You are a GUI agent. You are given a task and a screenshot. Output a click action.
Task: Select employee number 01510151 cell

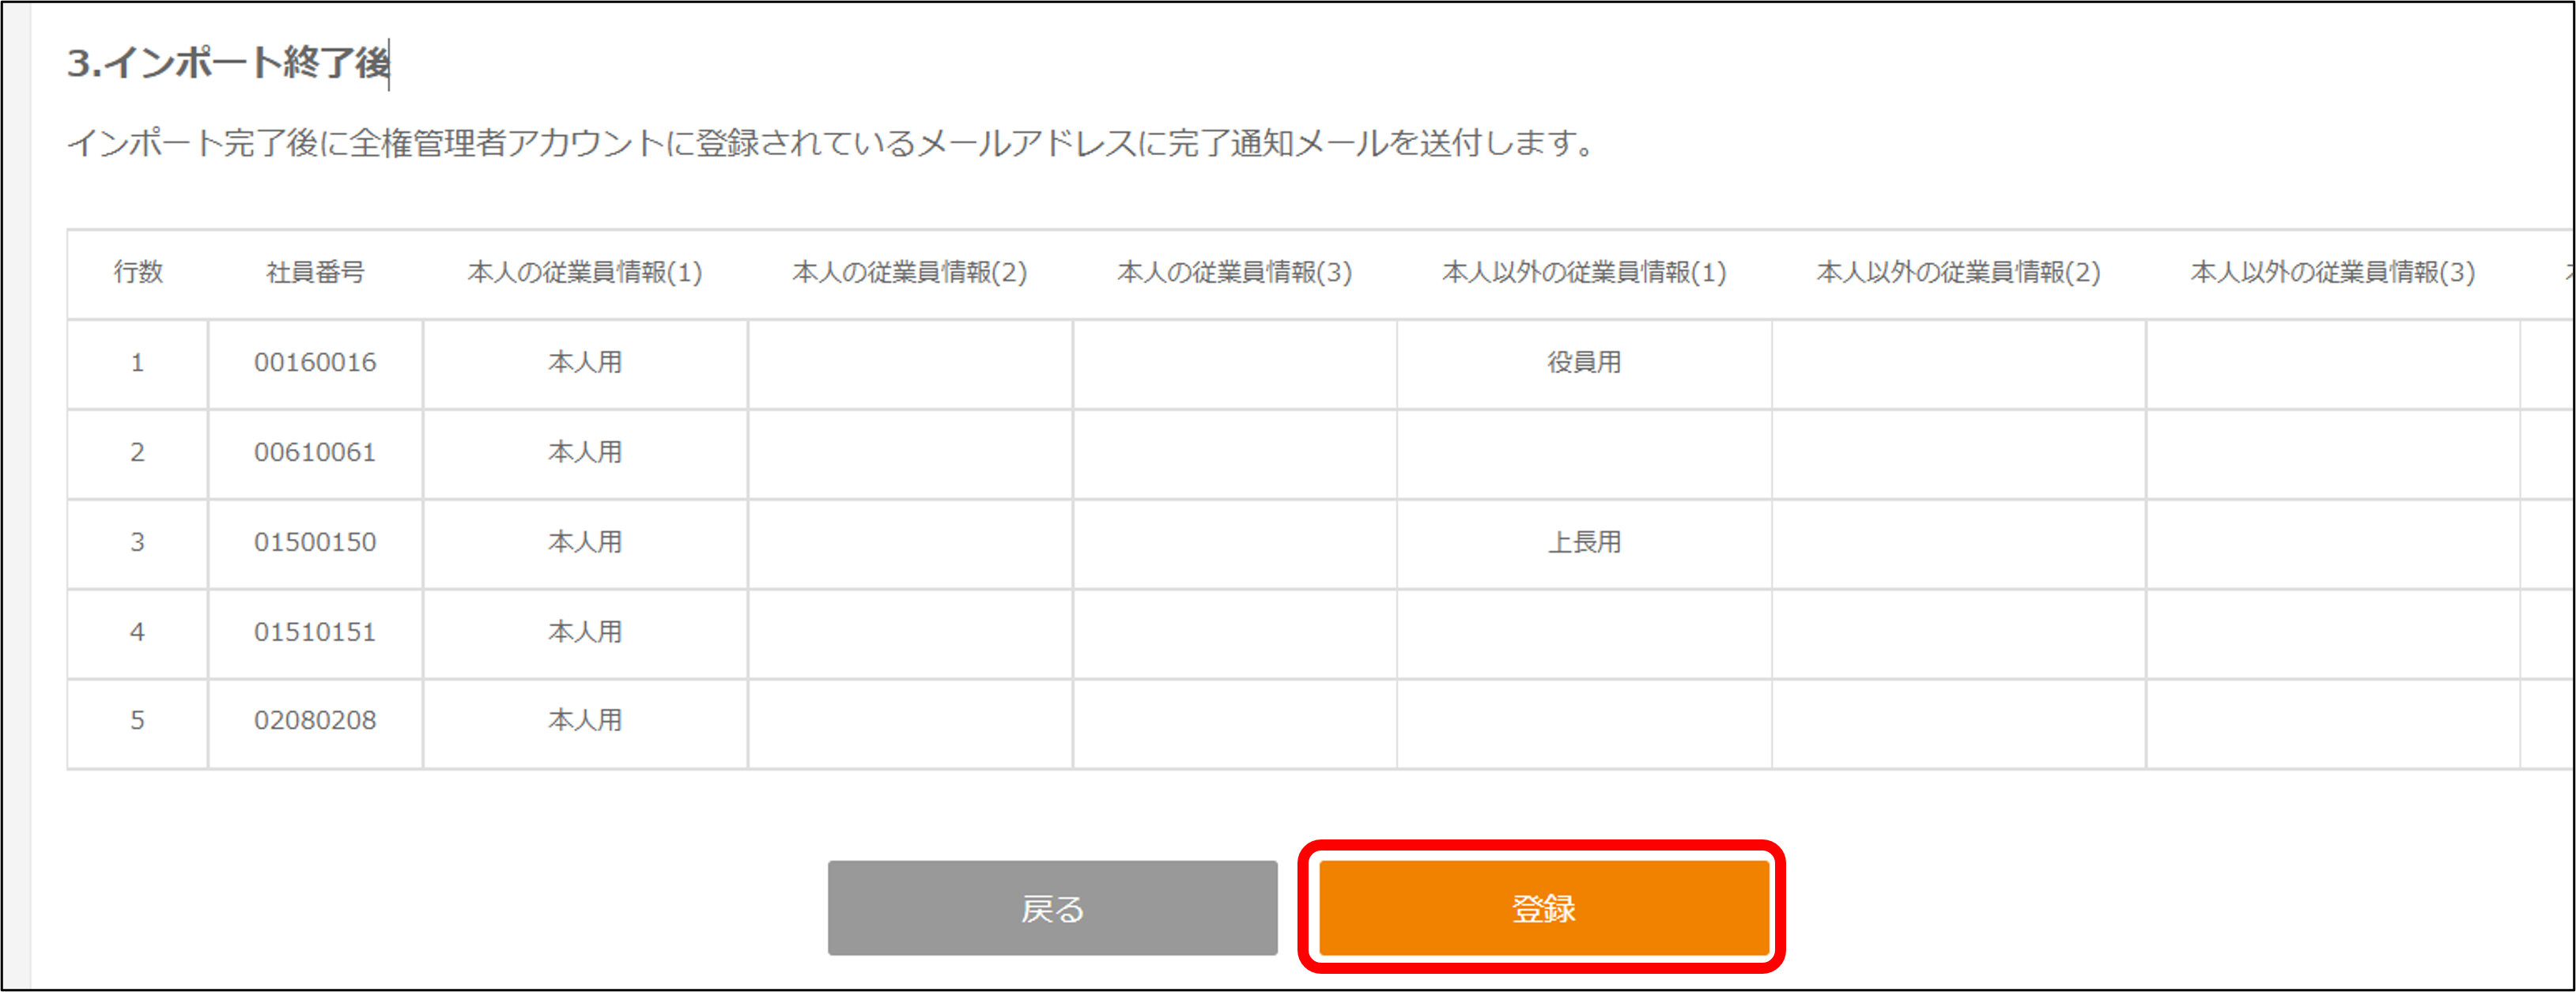pos(315,632)
